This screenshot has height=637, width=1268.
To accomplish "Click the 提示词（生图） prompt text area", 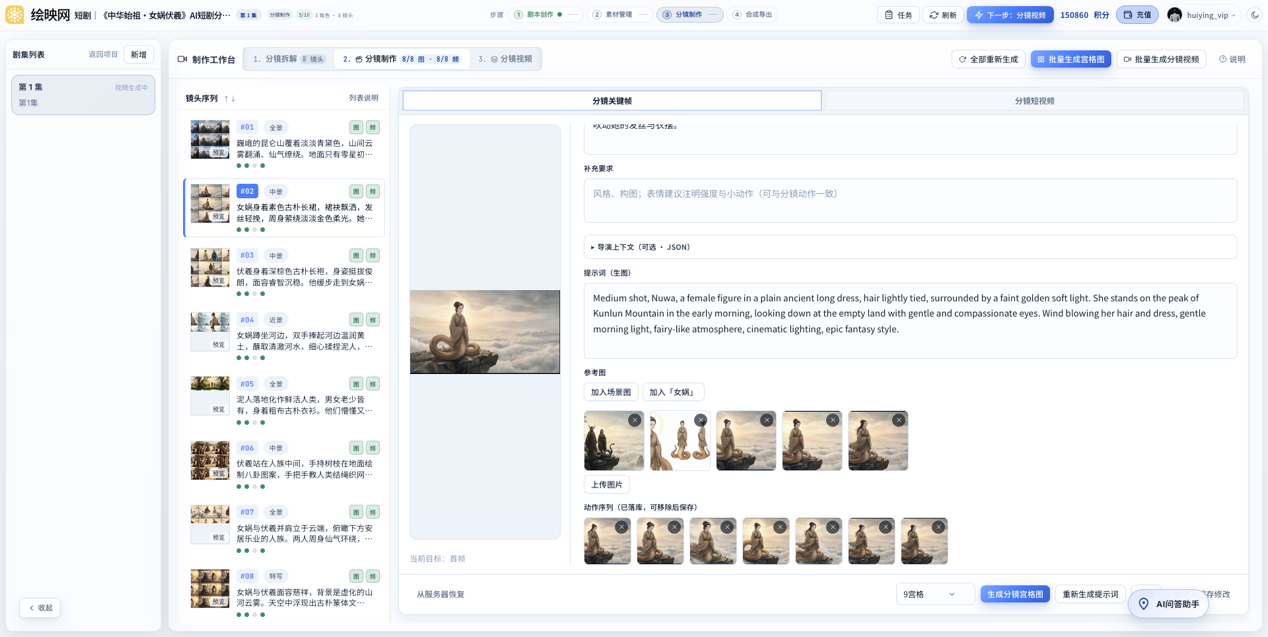I will [910, 320].
